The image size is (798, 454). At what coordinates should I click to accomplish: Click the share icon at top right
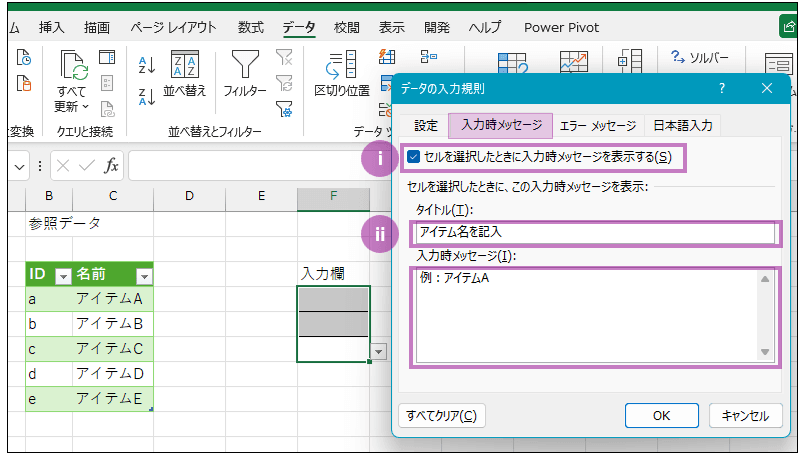[788, 27]
